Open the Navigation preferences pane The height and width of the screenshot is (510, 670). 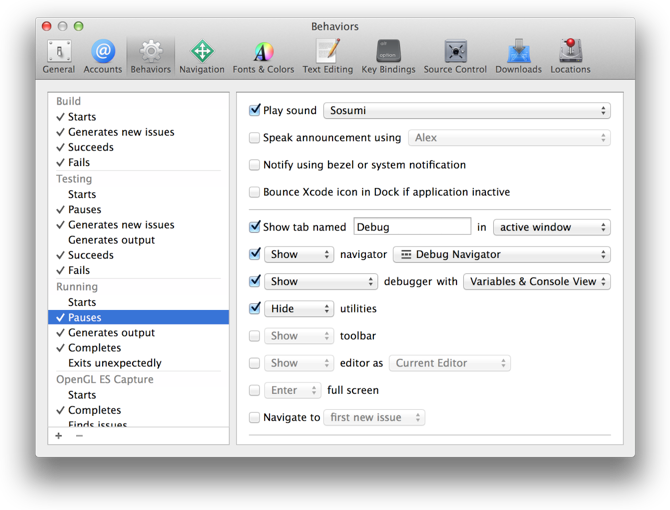202,57
